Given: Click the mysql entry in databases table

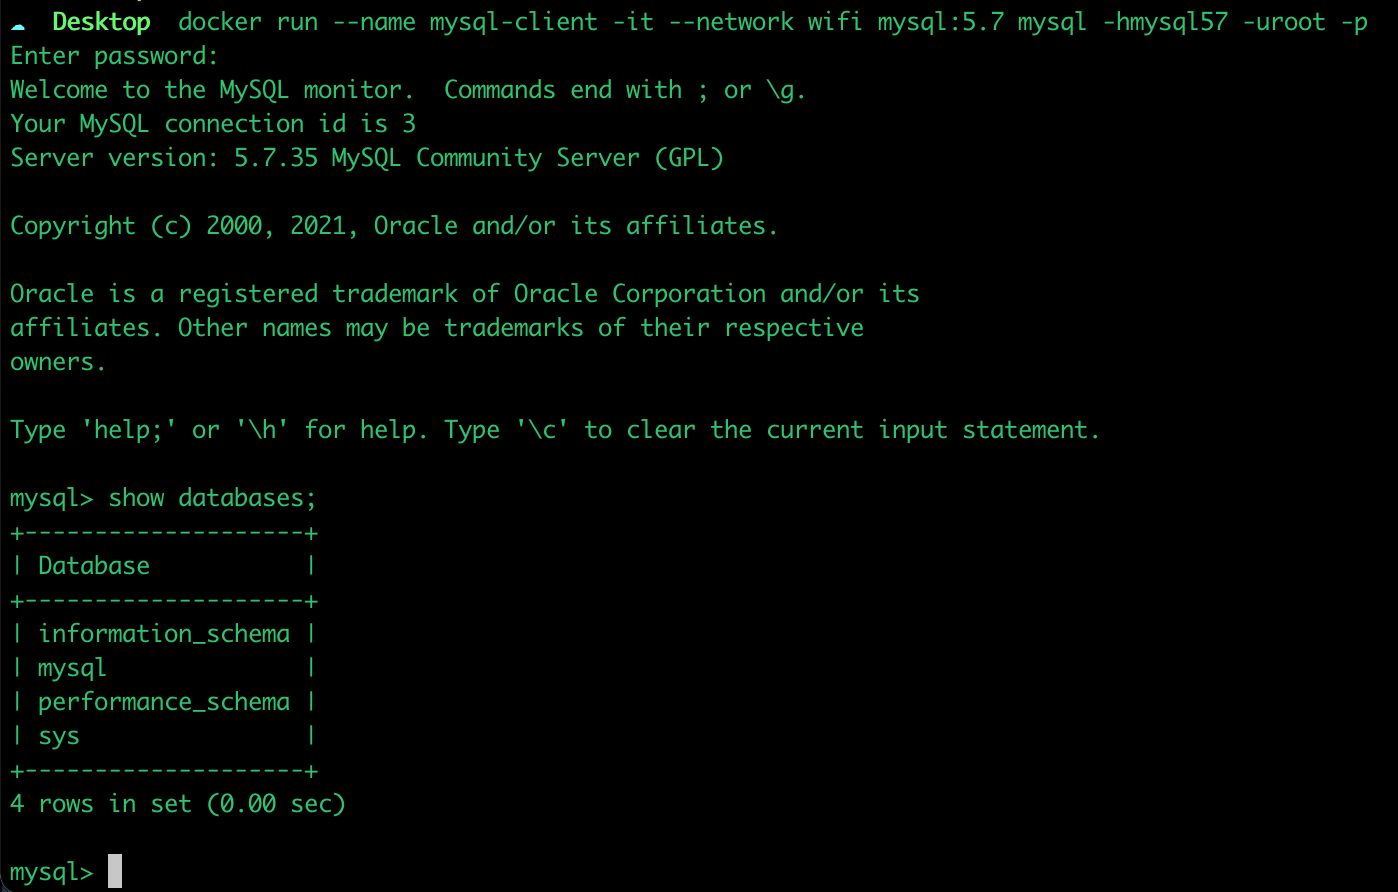Looking at the screenshot, I should coord(72,668).
